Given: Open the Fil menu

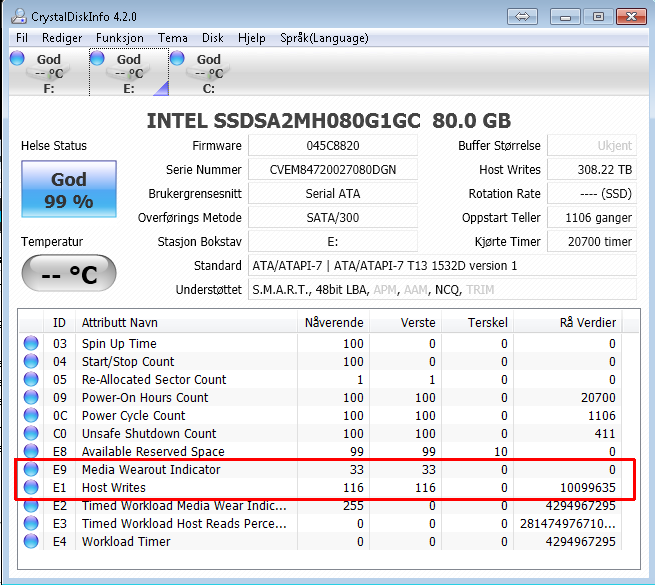Looking at the screenshot, I should click(22, 38).
